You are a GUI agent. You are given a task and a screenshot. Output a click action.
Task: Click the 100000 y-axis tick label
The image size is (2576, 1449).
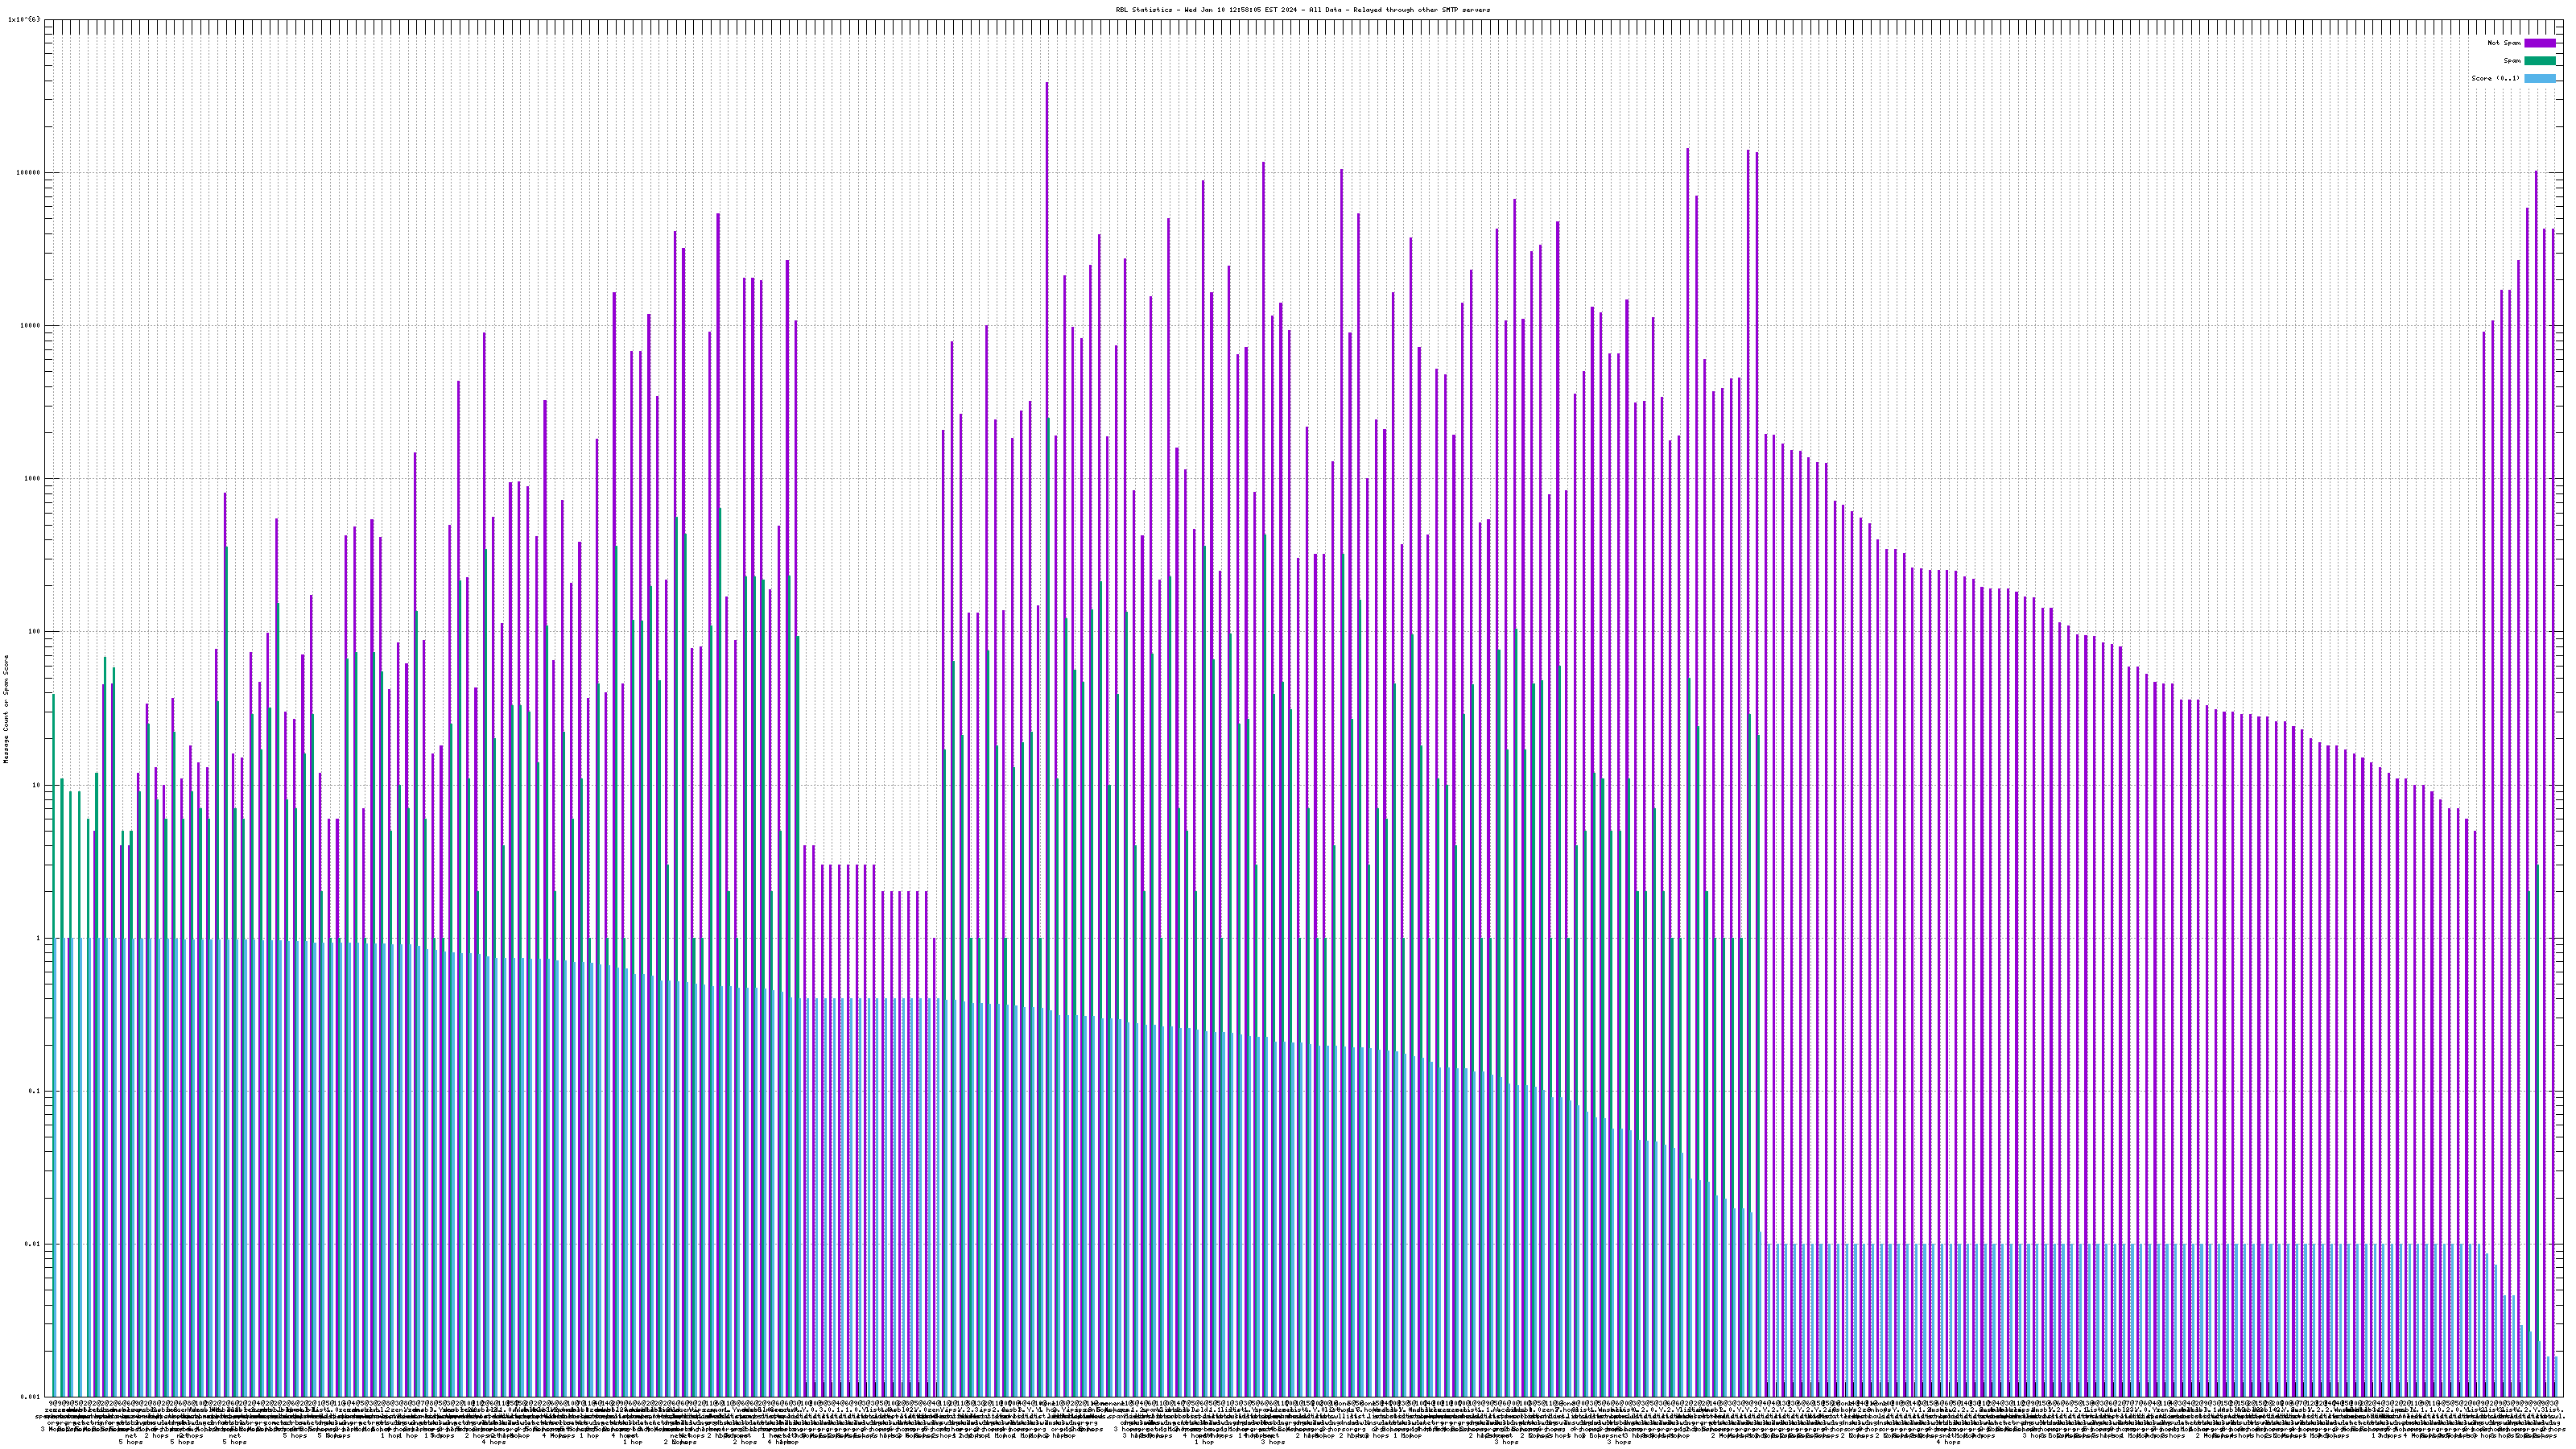point(30,173)
